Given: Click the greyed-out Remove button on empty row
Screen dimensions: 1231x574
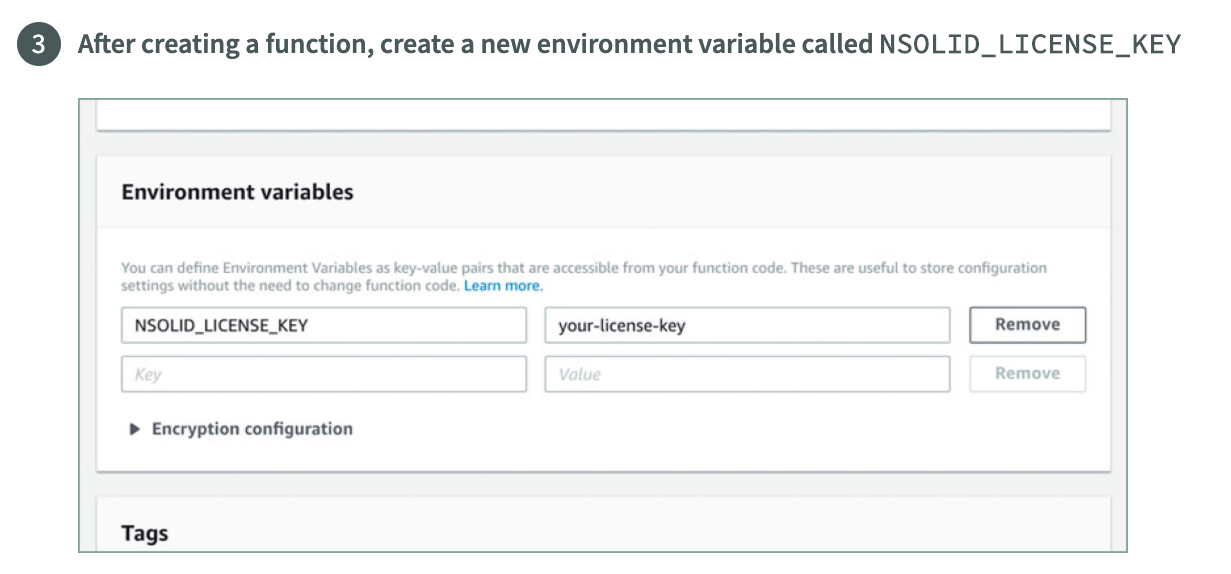Looking at the screenshot, I should (x=1027, y=373).
